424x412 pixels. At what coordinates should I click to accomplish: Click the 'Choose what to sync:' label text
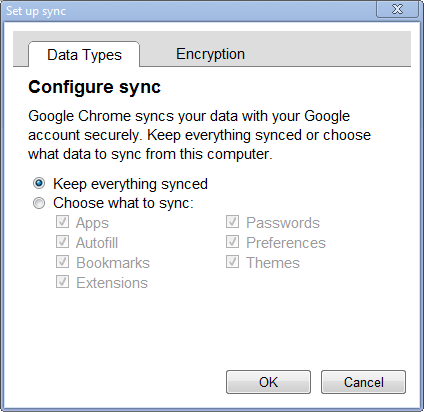coord(123,203)
